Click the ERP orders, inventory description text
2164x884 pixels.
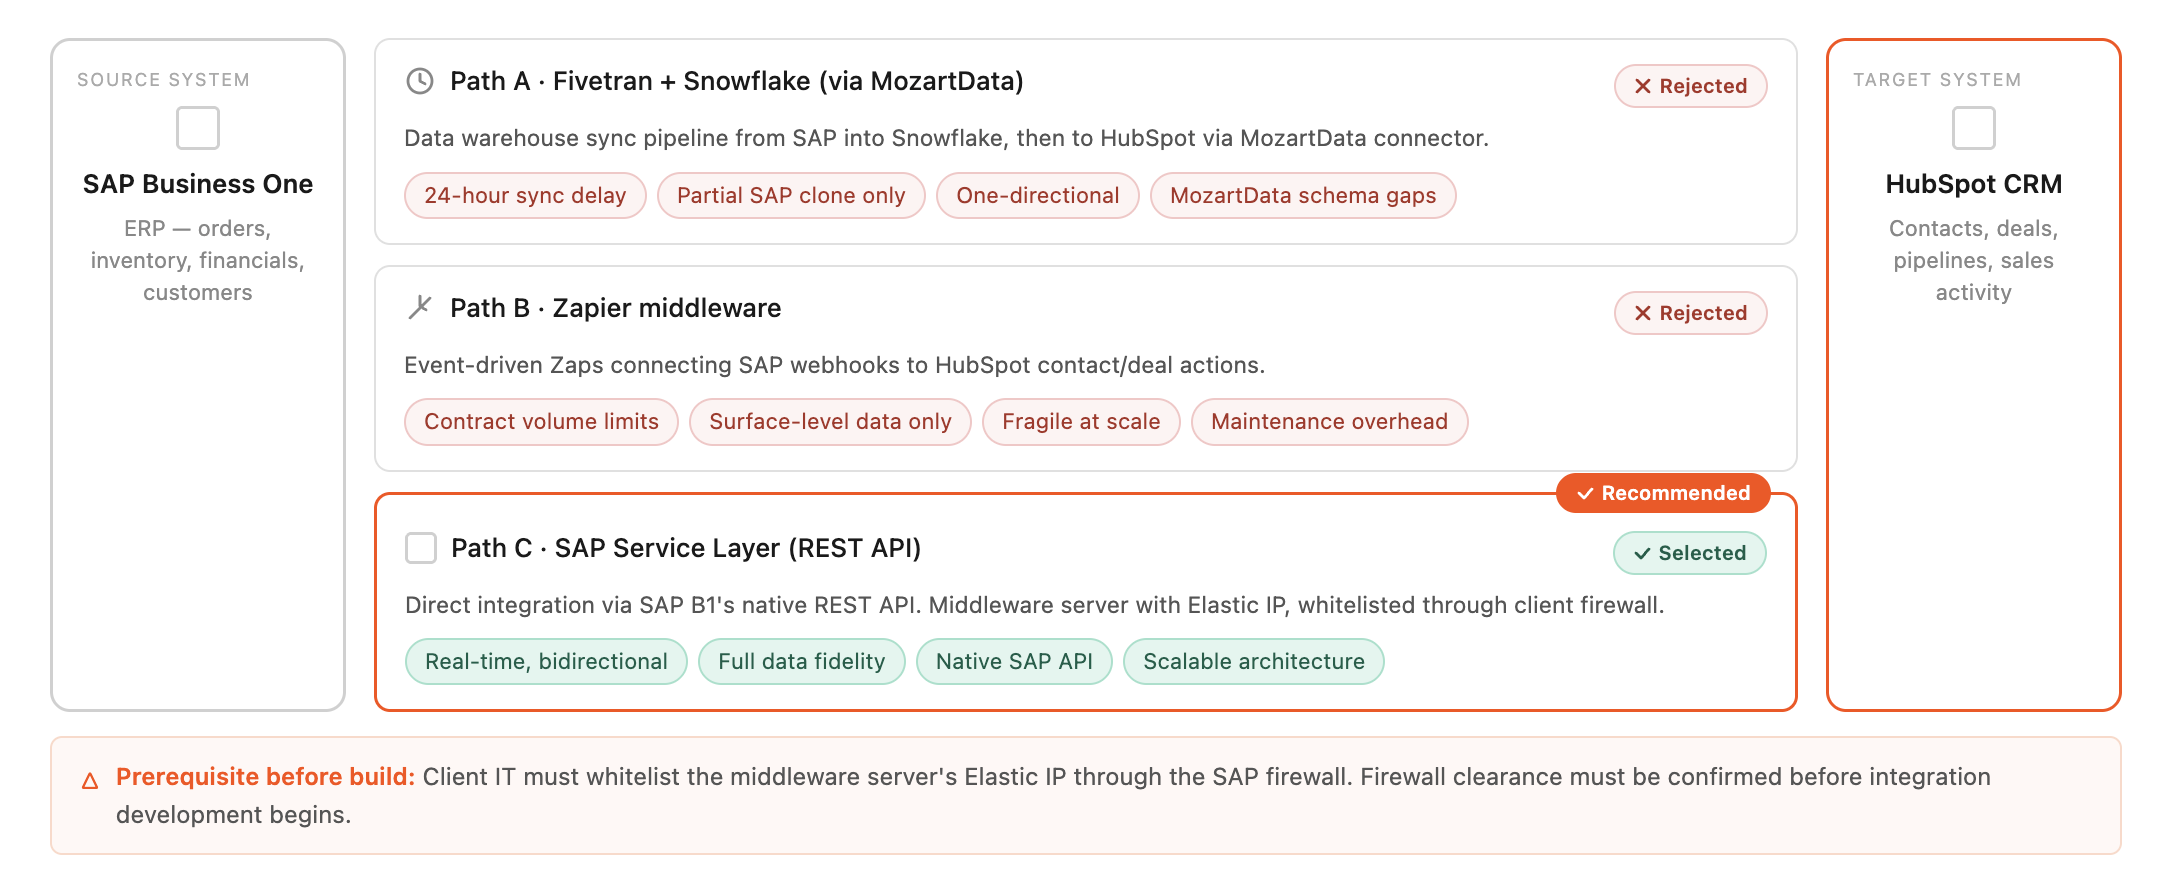(x=198, y=260)
